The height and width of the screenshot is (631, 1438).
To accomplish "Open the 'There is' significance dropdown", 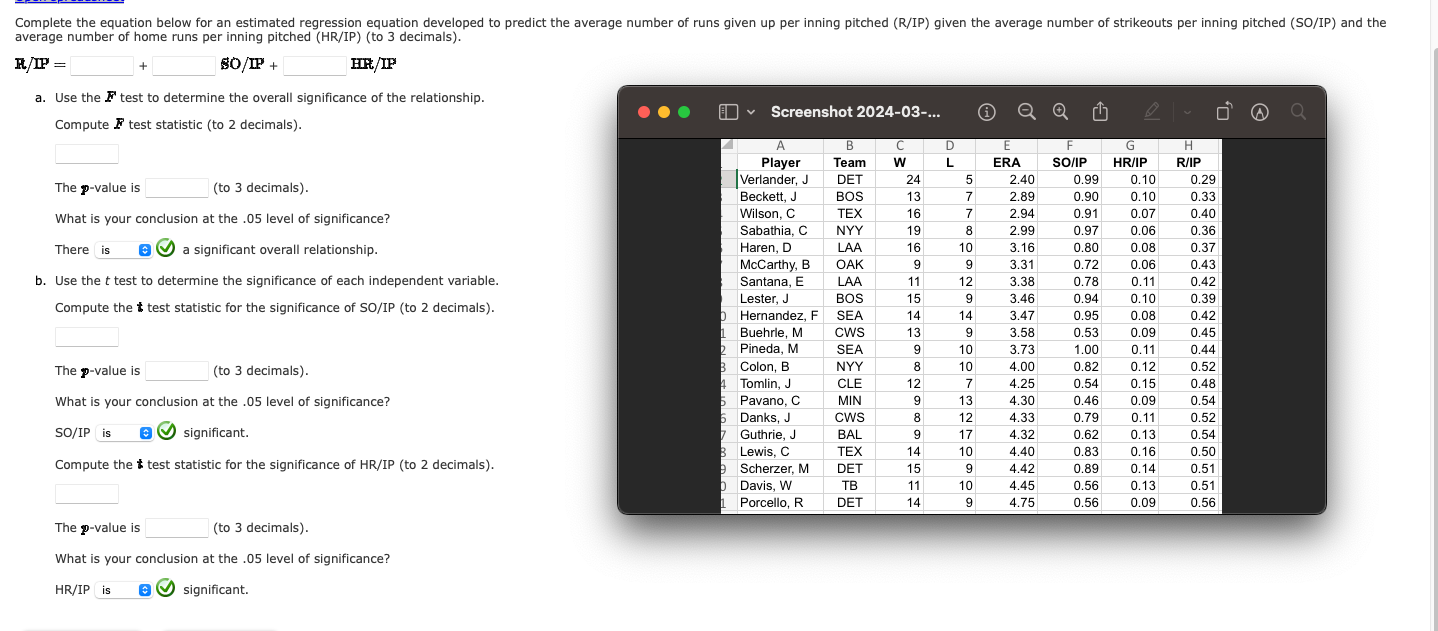I will pos(124,250).
